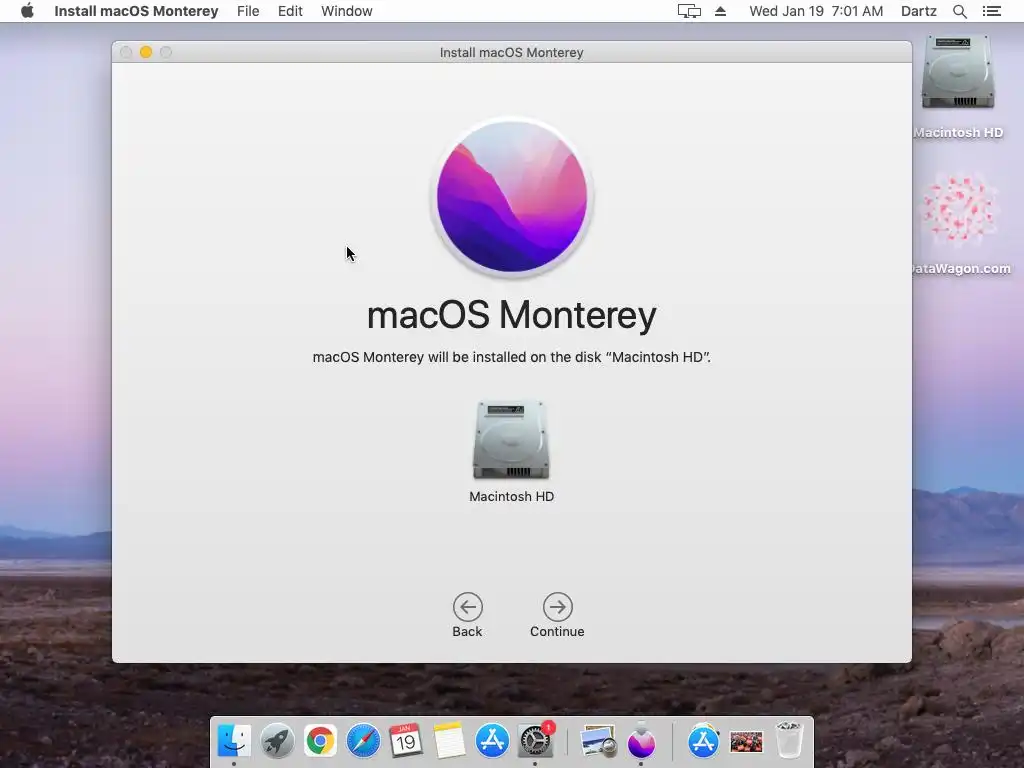Click the large "macOS Monterey" heading

[x=511, y=315]
